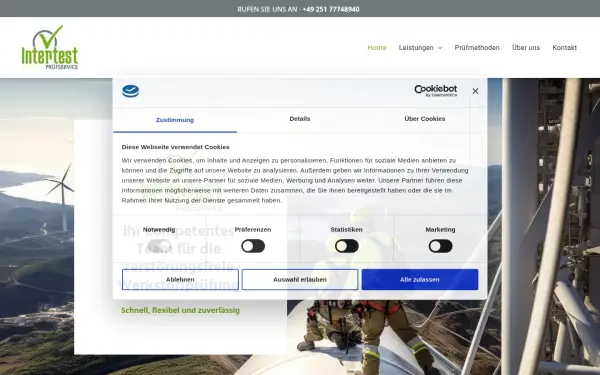Switch to the Zustimmung tab
This screenshot has width=600, height=375.
tap(175, 120)
